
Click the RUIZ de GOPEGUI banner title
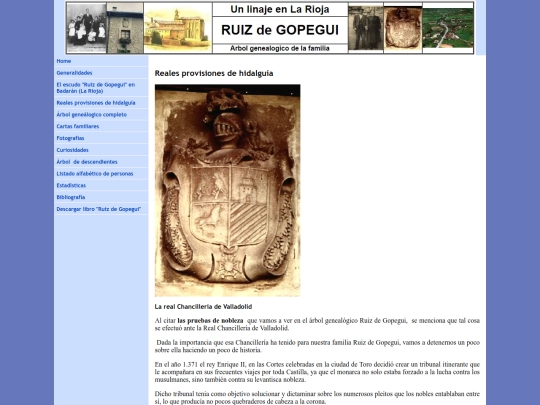[280, 30]
